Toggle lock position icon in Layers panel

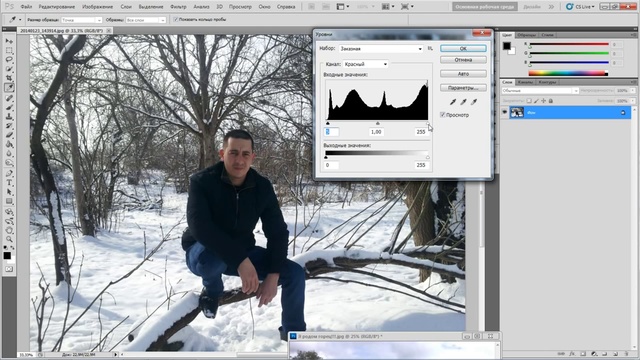tap(543, 100)
